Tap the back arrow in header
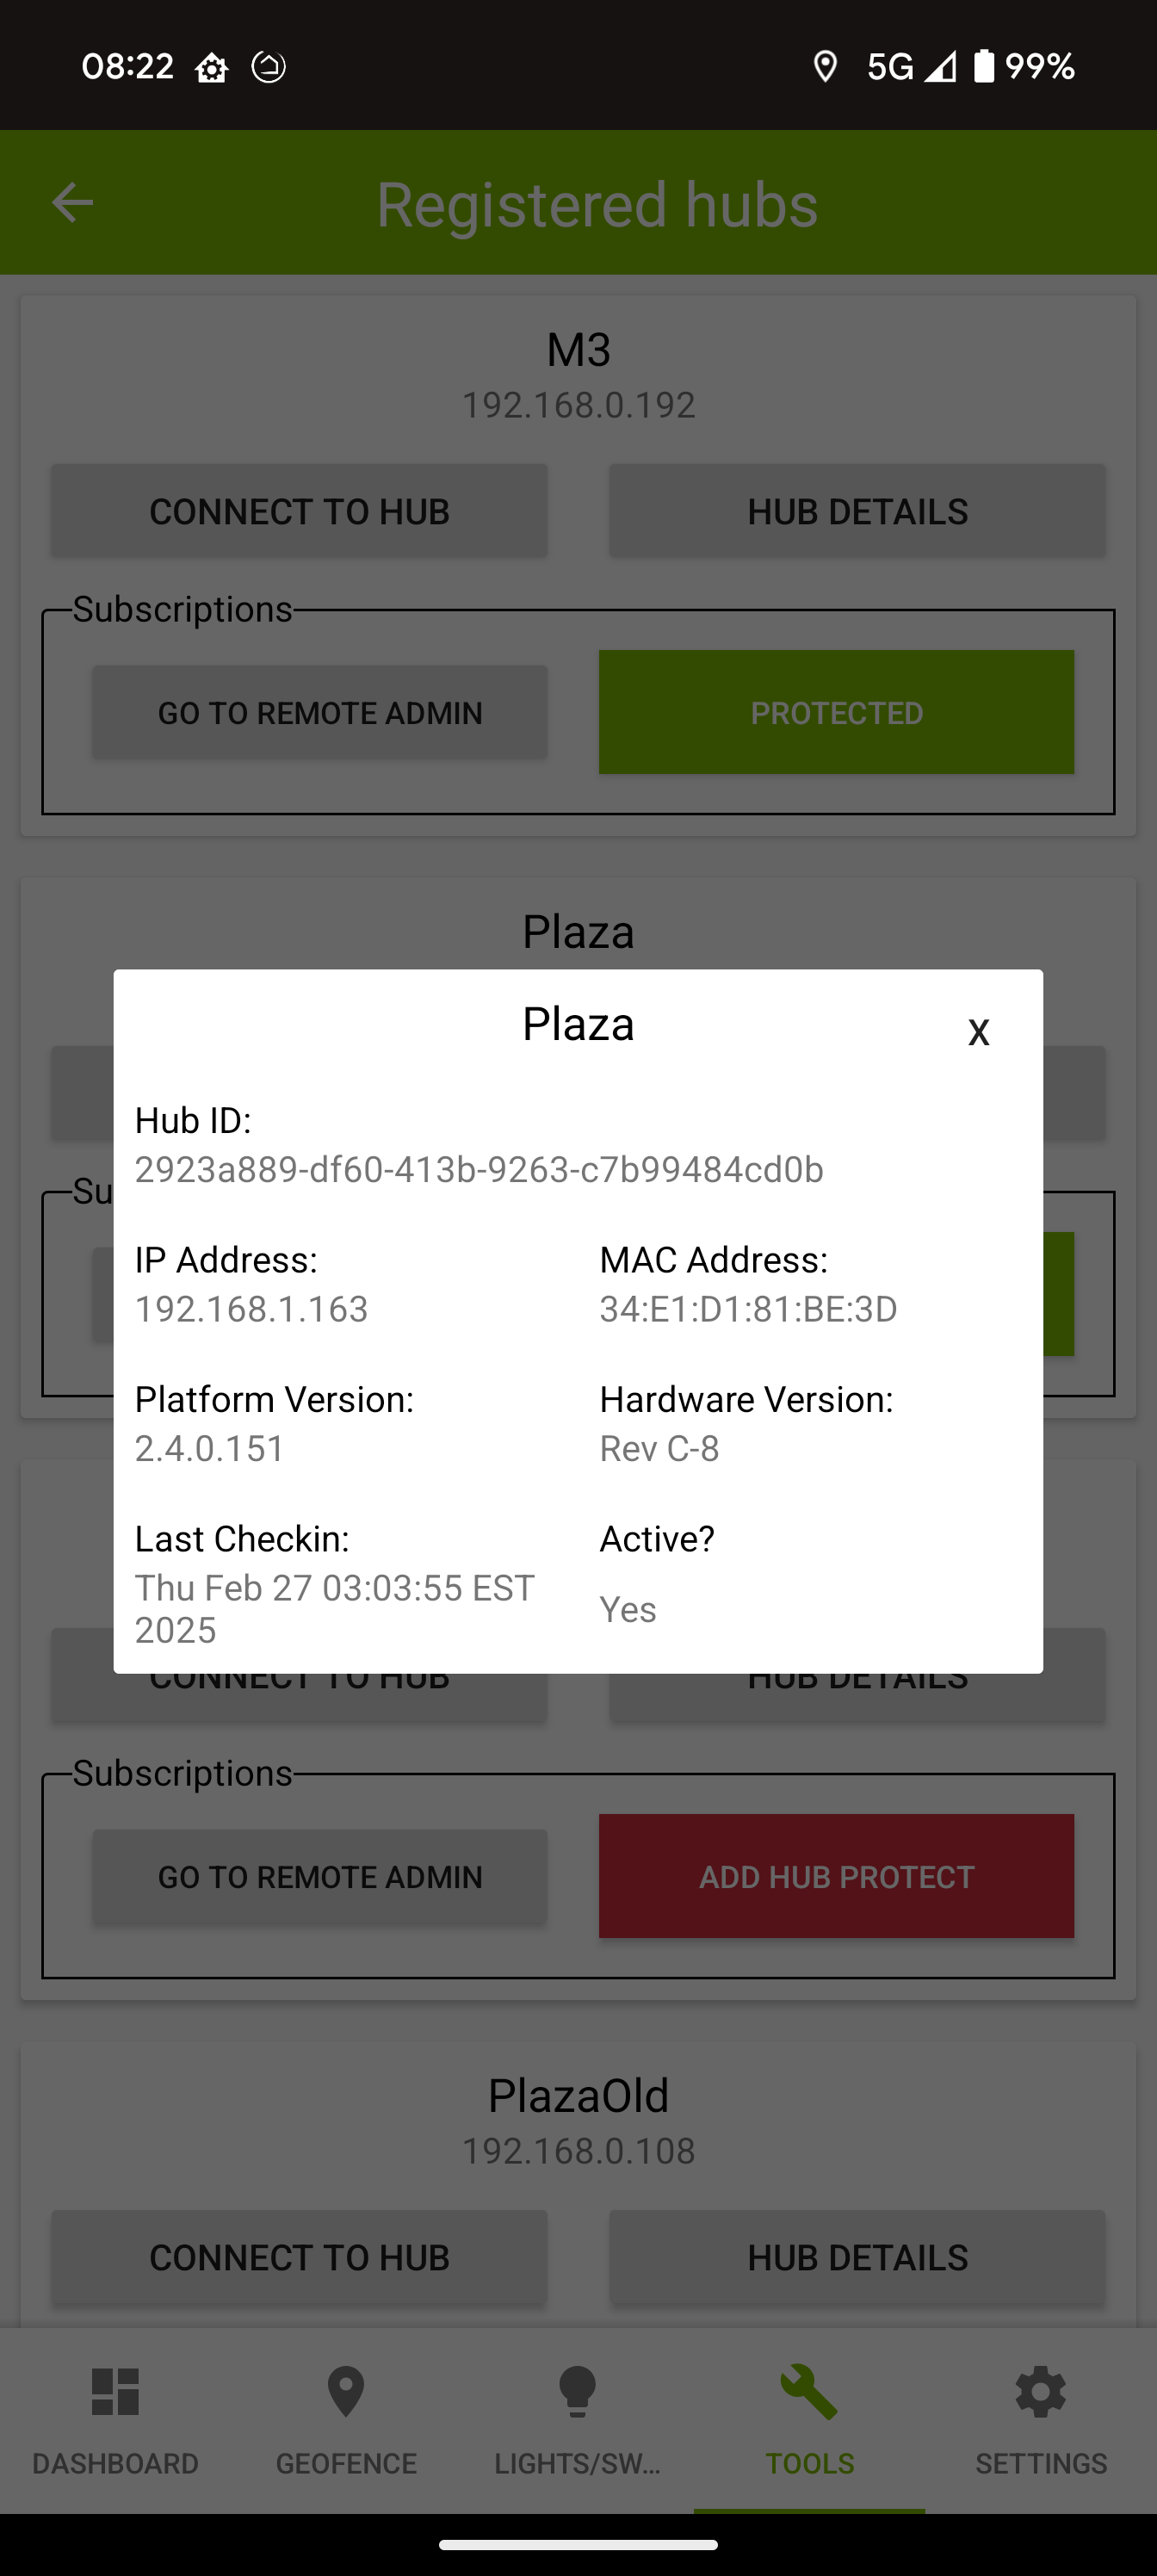1157x2576 pixels. (x=72, y=203)
